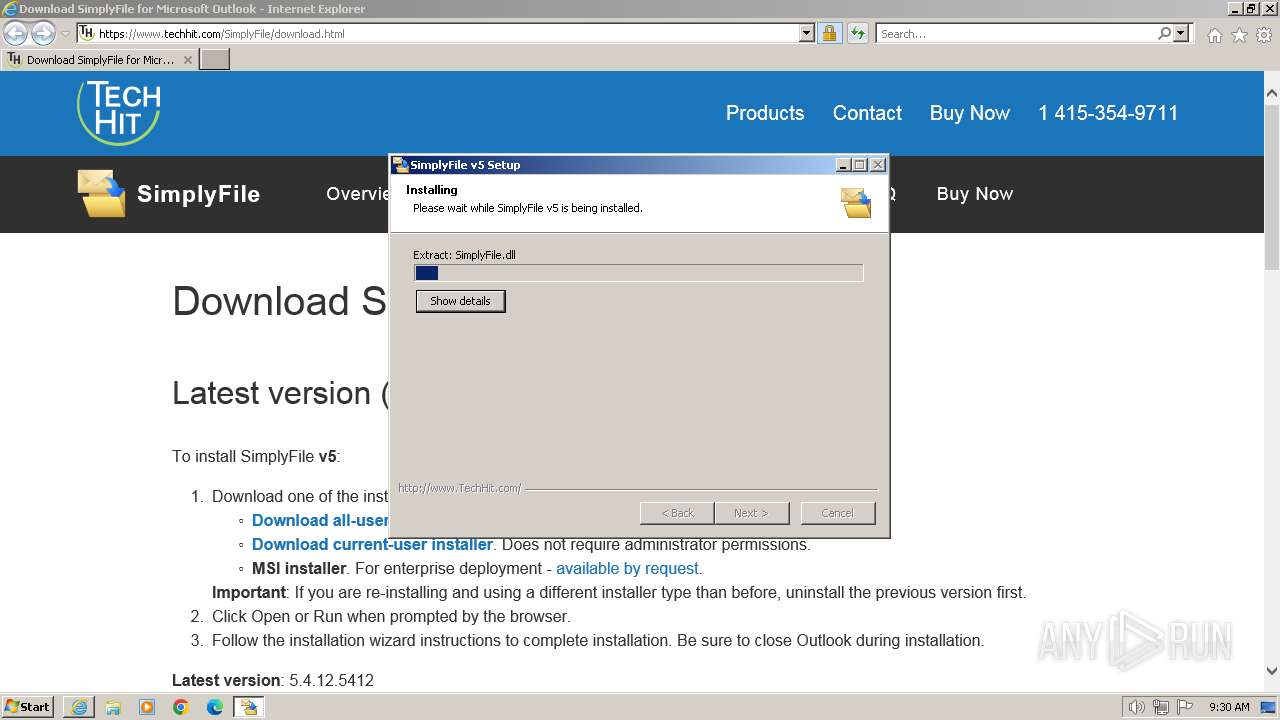The width and height of the screenshot is (1280, 720).
Task: Click the Cancel button in Setup
Action: (837, 513)
